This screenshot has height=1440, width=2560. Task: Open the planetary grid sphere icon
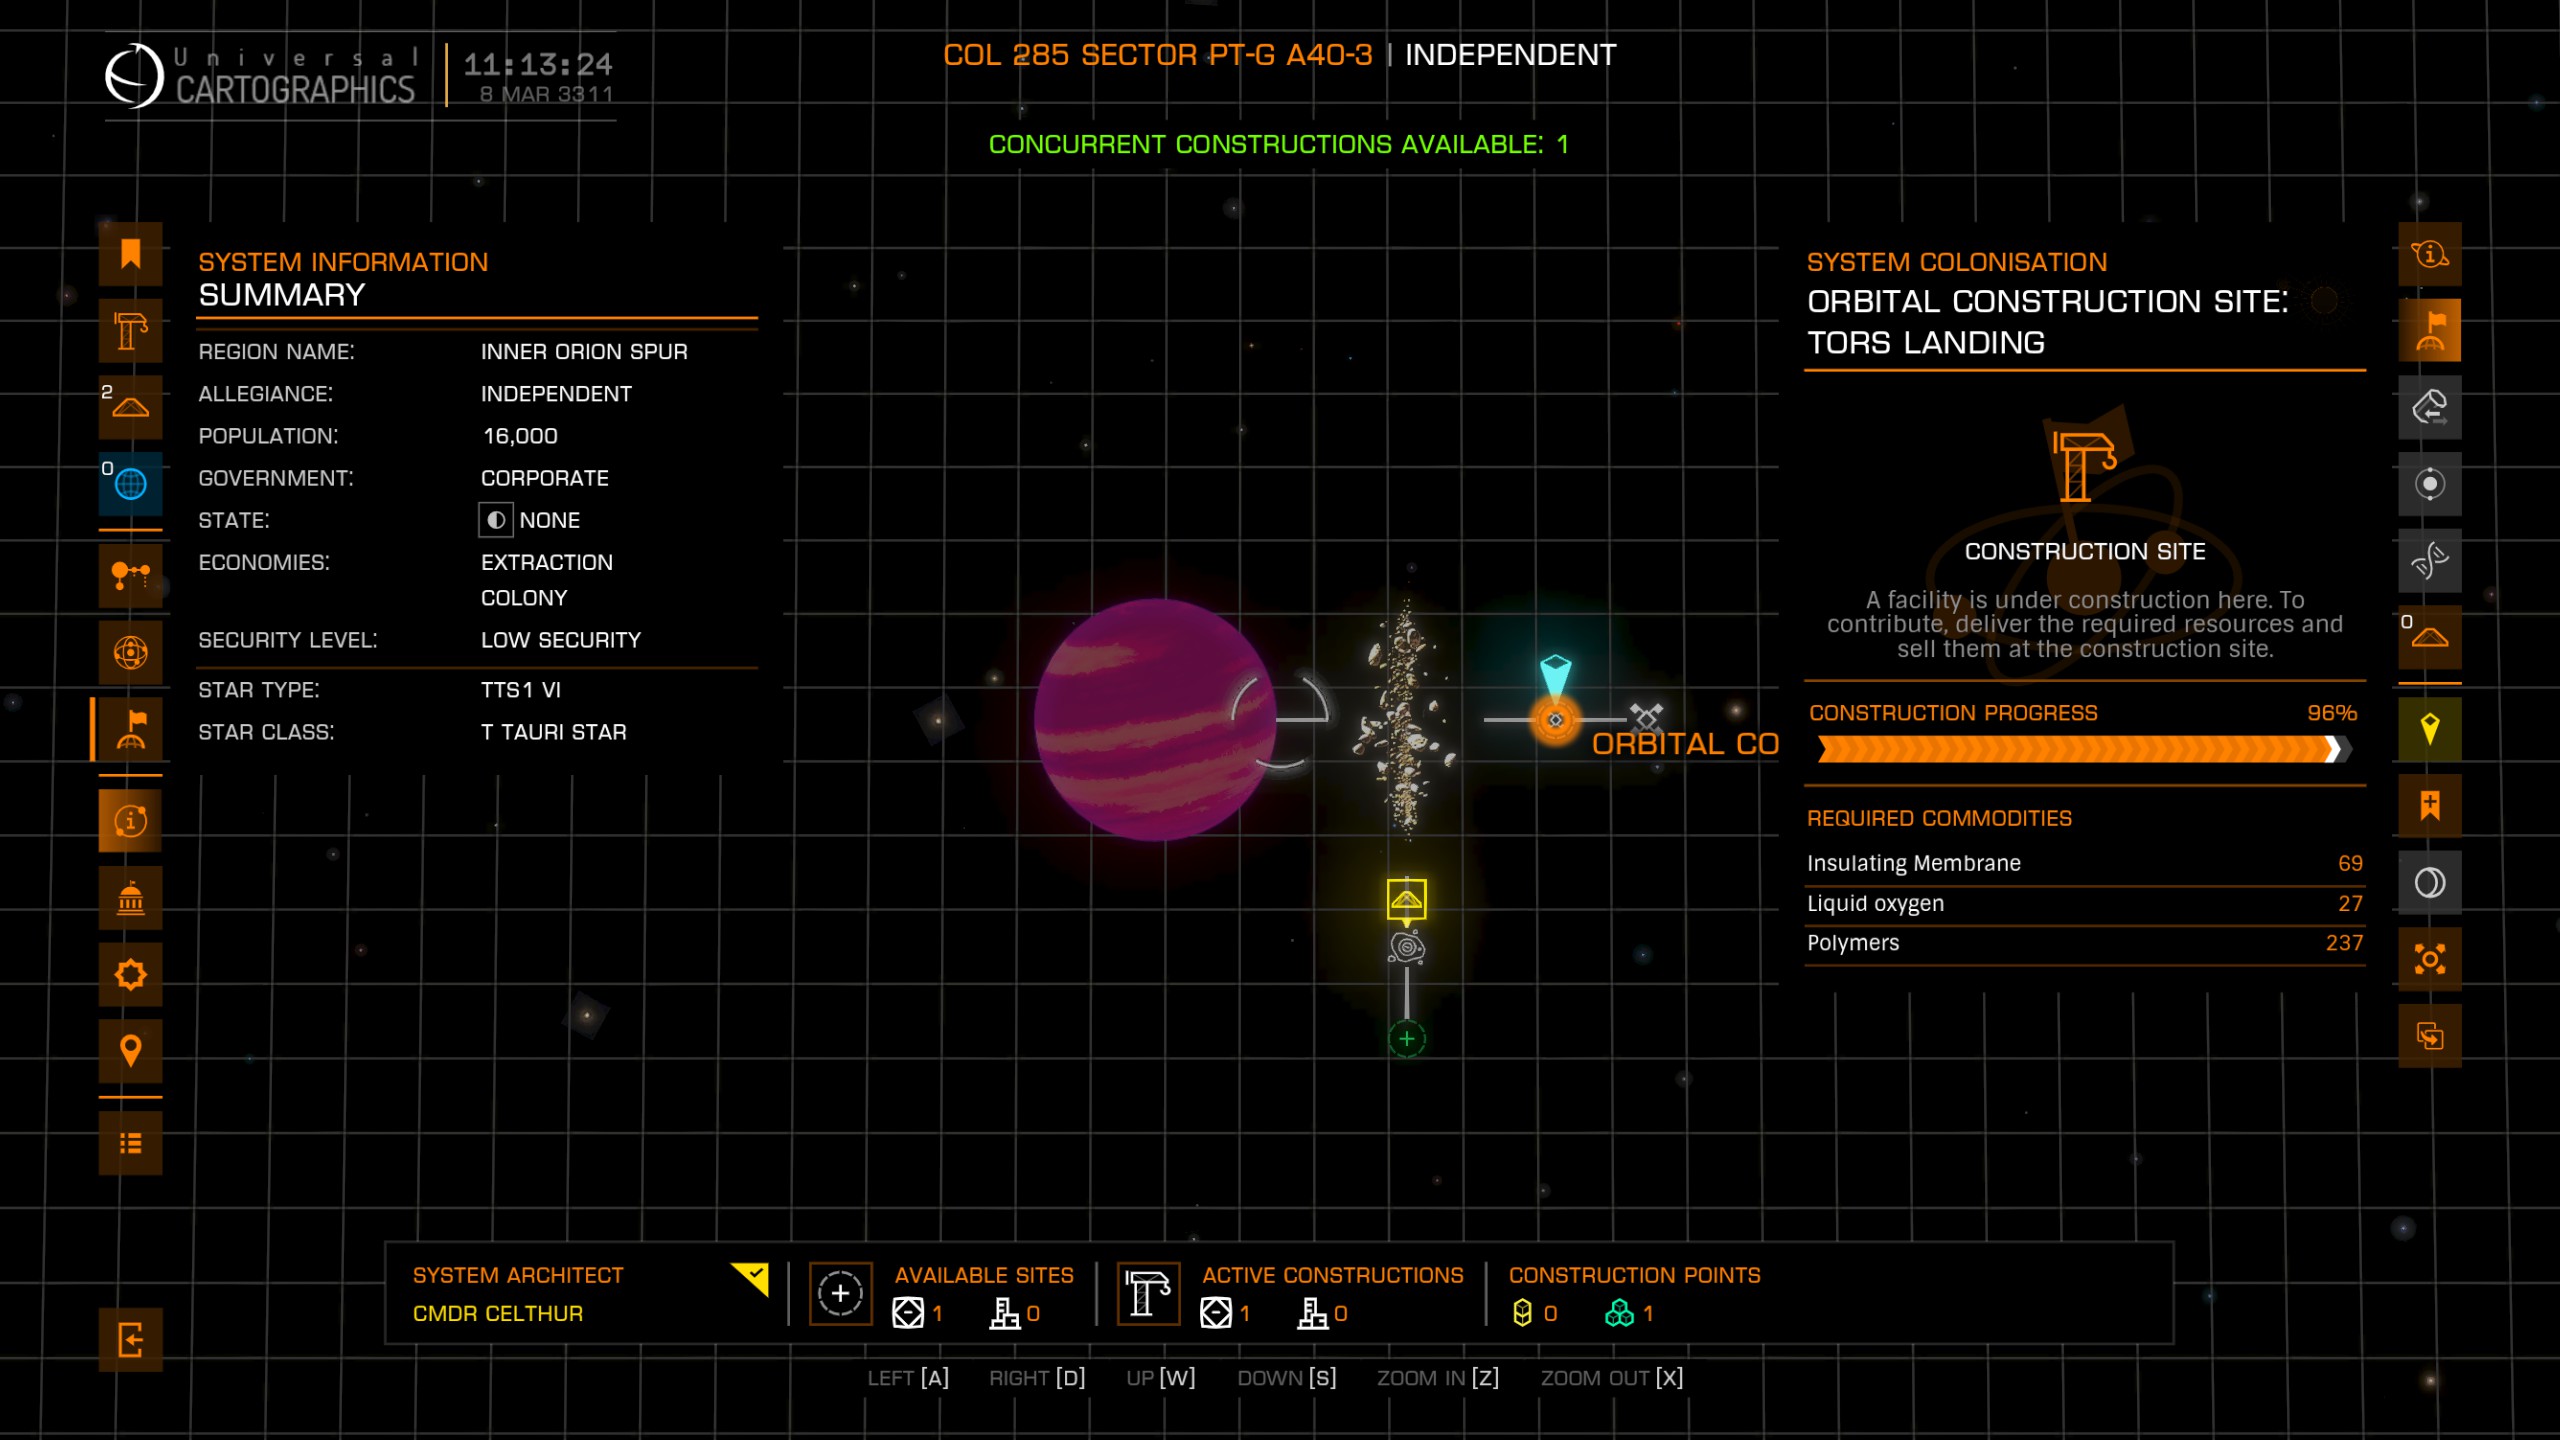pos(130,653)
